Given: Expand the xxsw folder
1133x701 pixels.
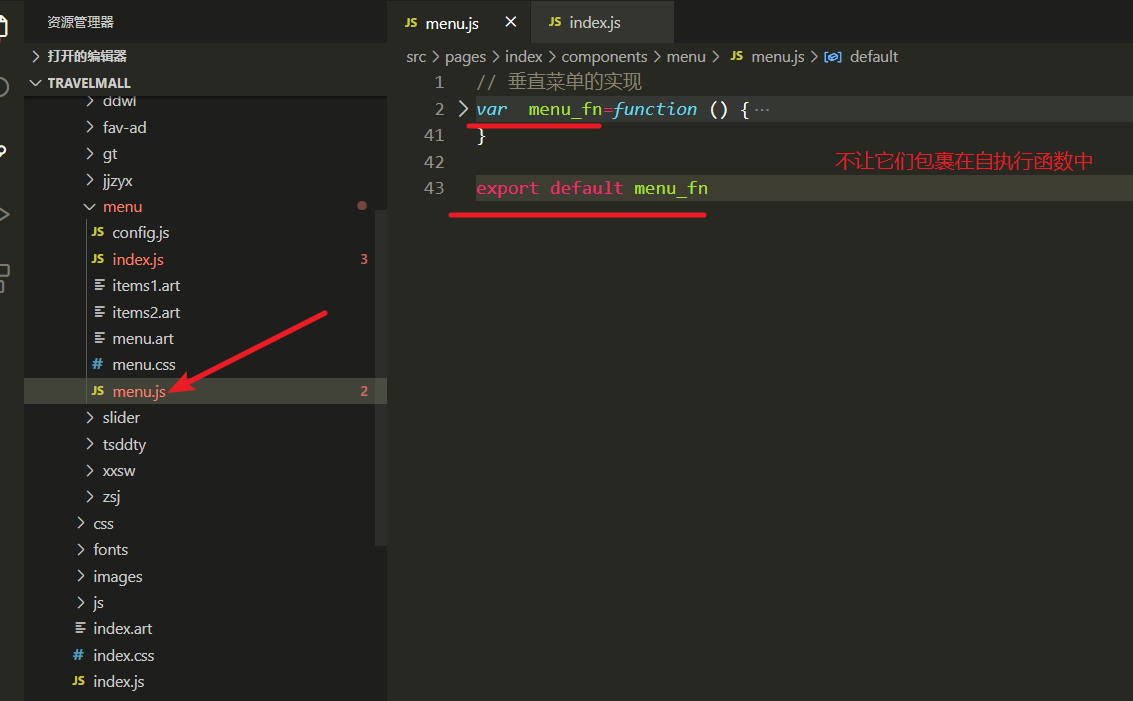Looking at the screenshot, I should [x=90, y=470].
